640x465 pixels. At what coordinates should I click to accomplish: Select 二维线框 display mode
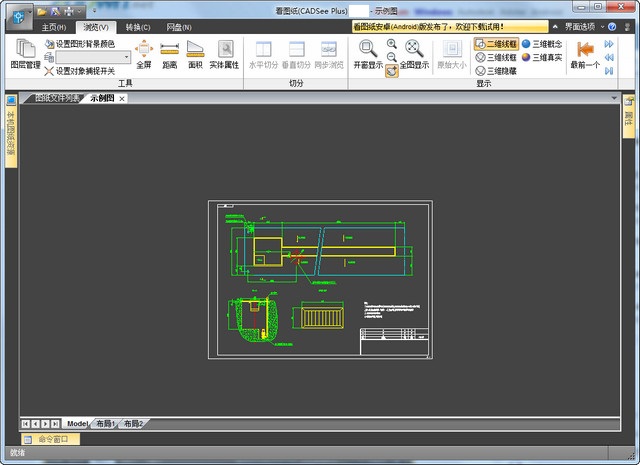496,44
